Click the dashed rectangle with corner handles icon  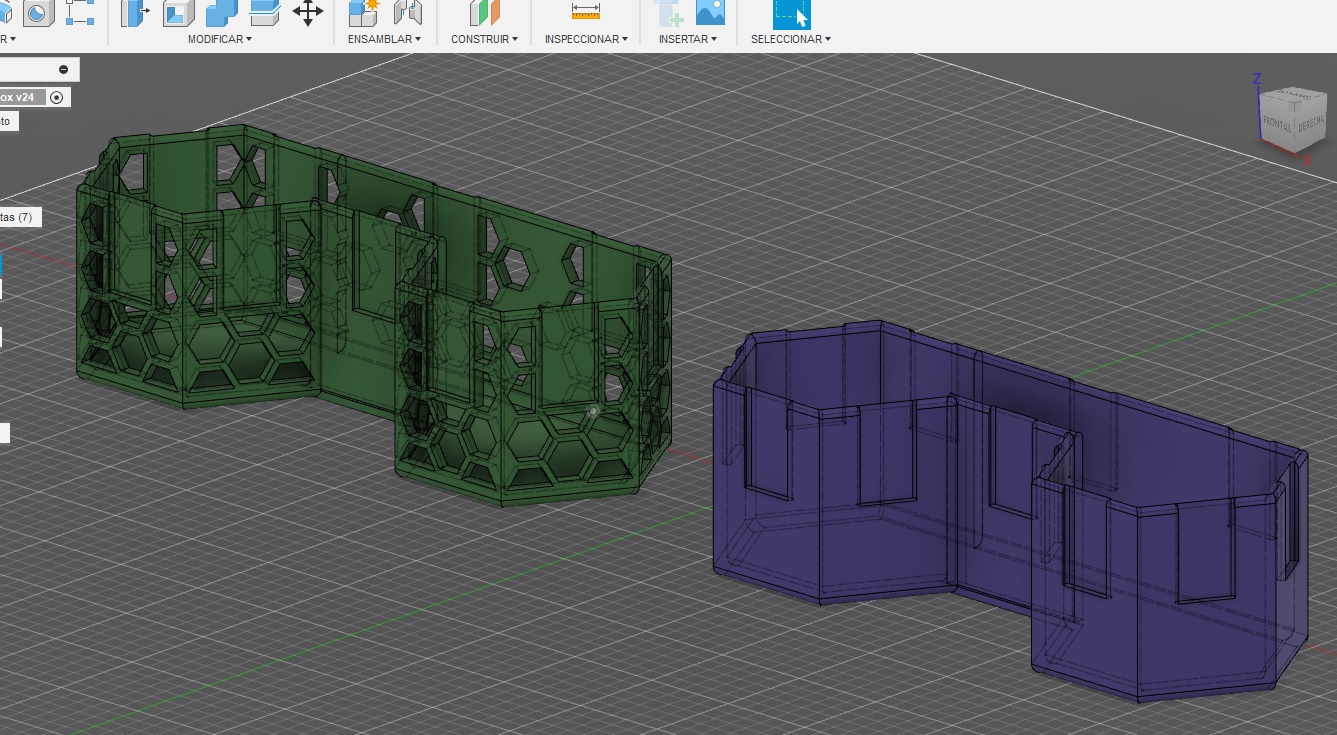pyautogui.click(x=79, y=13)
